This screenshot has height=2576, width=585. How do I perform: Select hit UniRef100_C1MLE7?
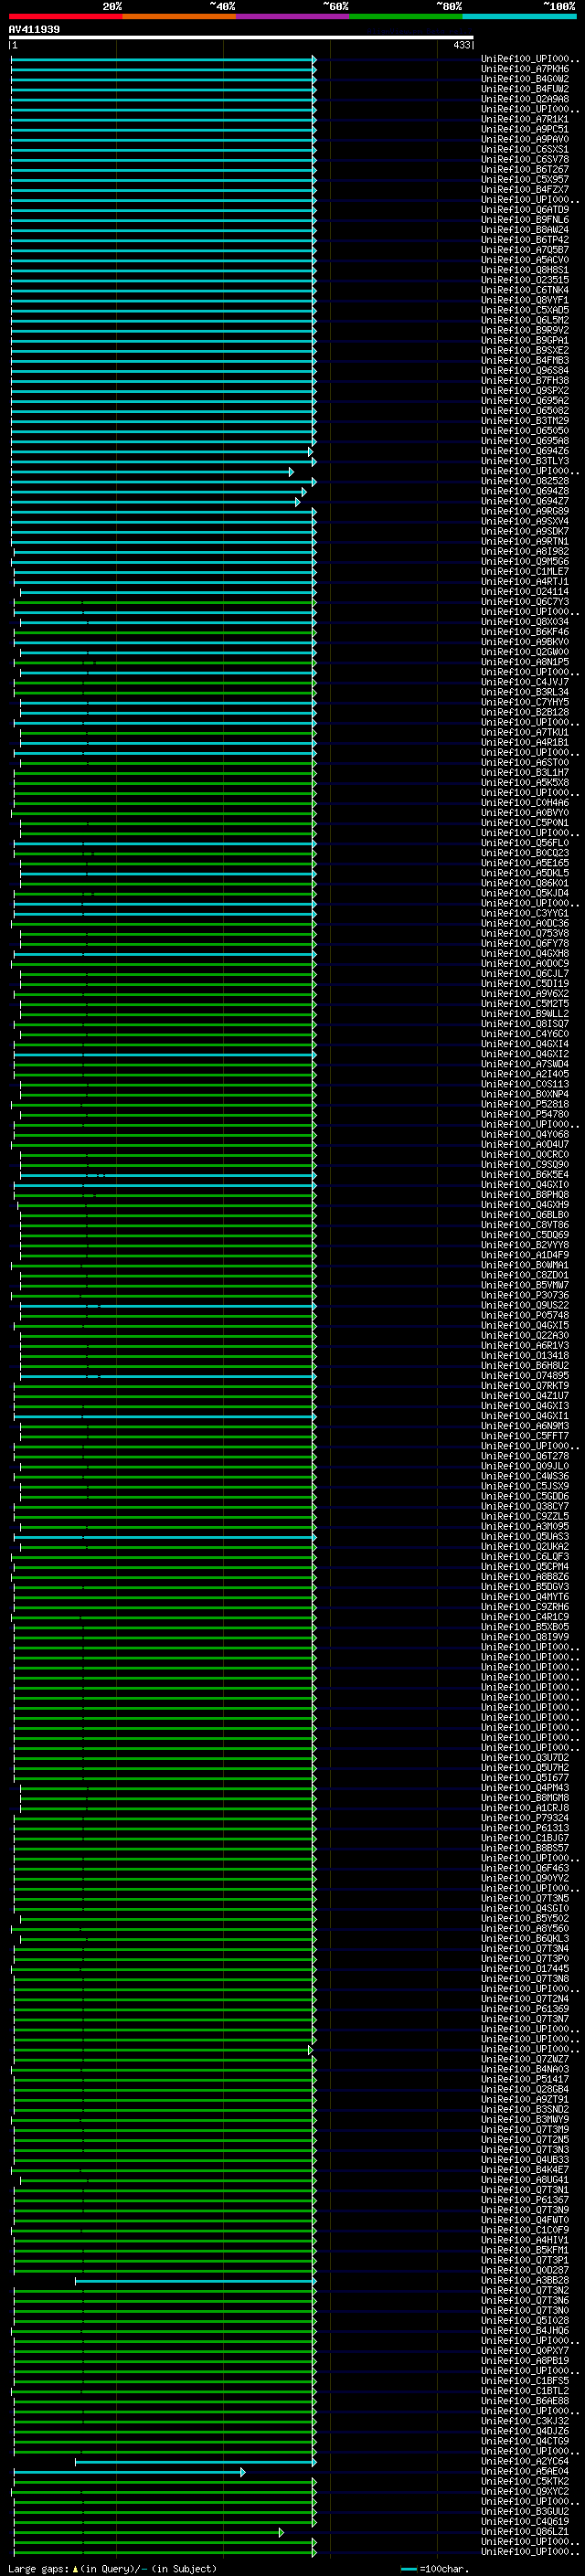(x=525, y=571)
